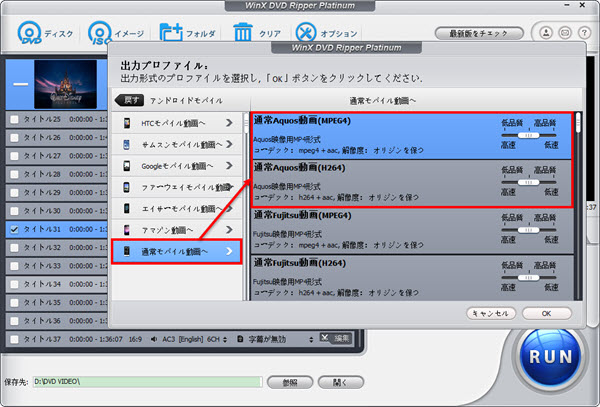The image size is (600, 407).
Task: Adjust quality slider for 通常Fujitsu動画(MPEG4)
Action: [x=528, y=230]
